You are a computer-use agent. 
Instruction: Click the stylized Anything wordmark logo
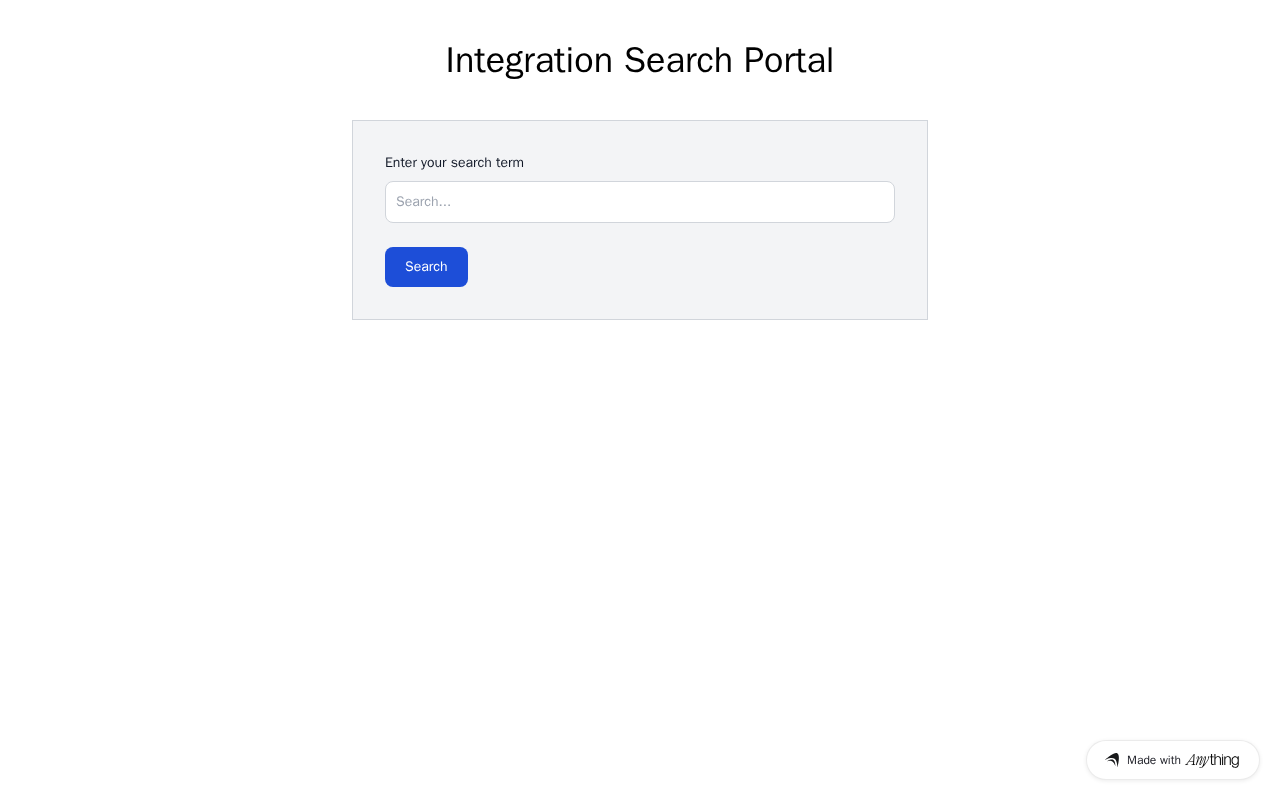click(x=1212, y=760)
